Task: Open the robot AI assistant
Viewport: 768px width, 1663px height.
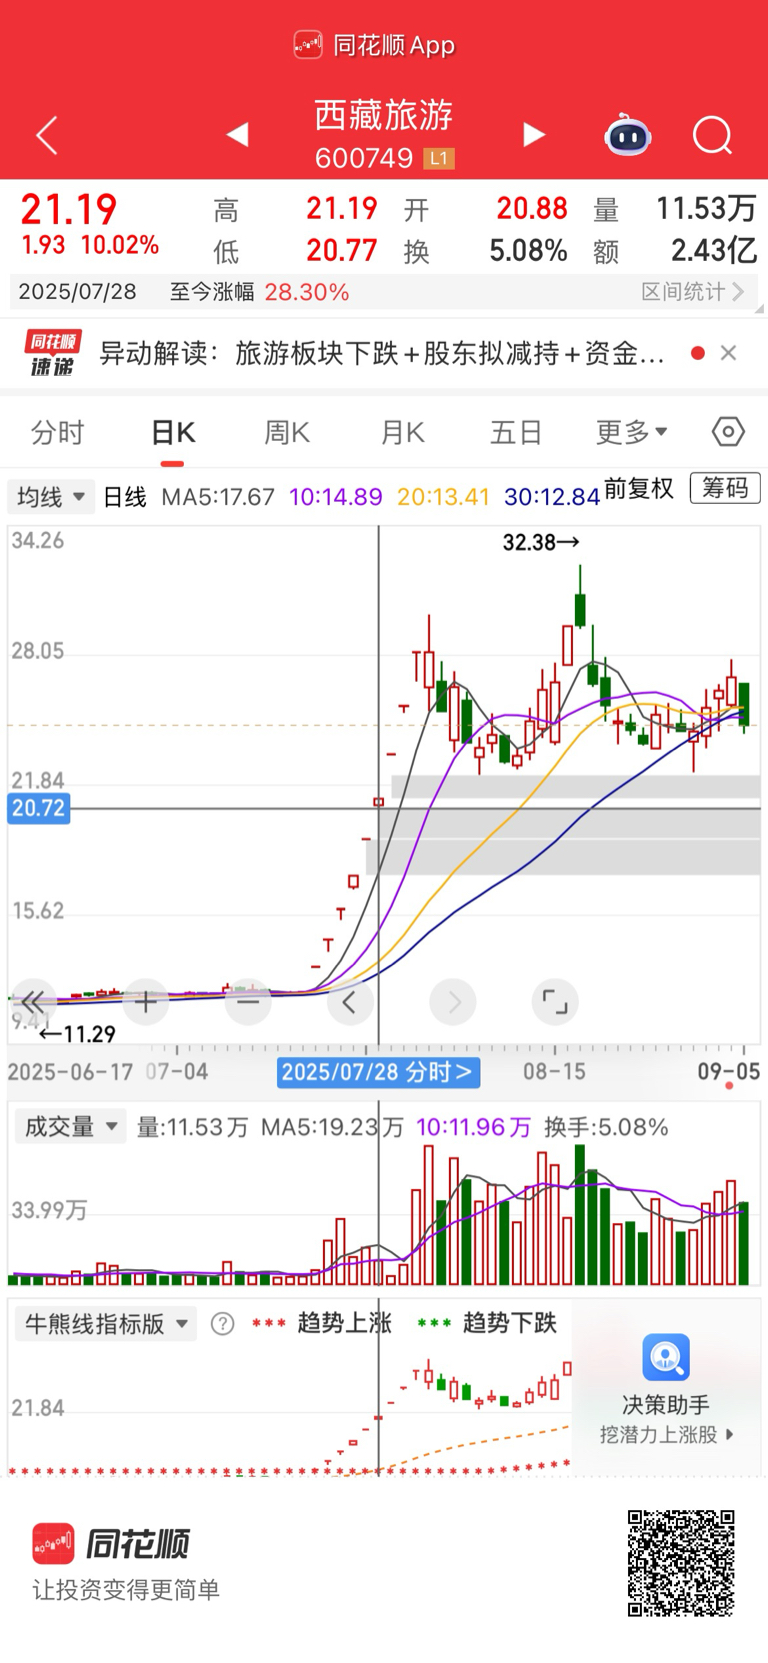Action: tap(628, 135)
